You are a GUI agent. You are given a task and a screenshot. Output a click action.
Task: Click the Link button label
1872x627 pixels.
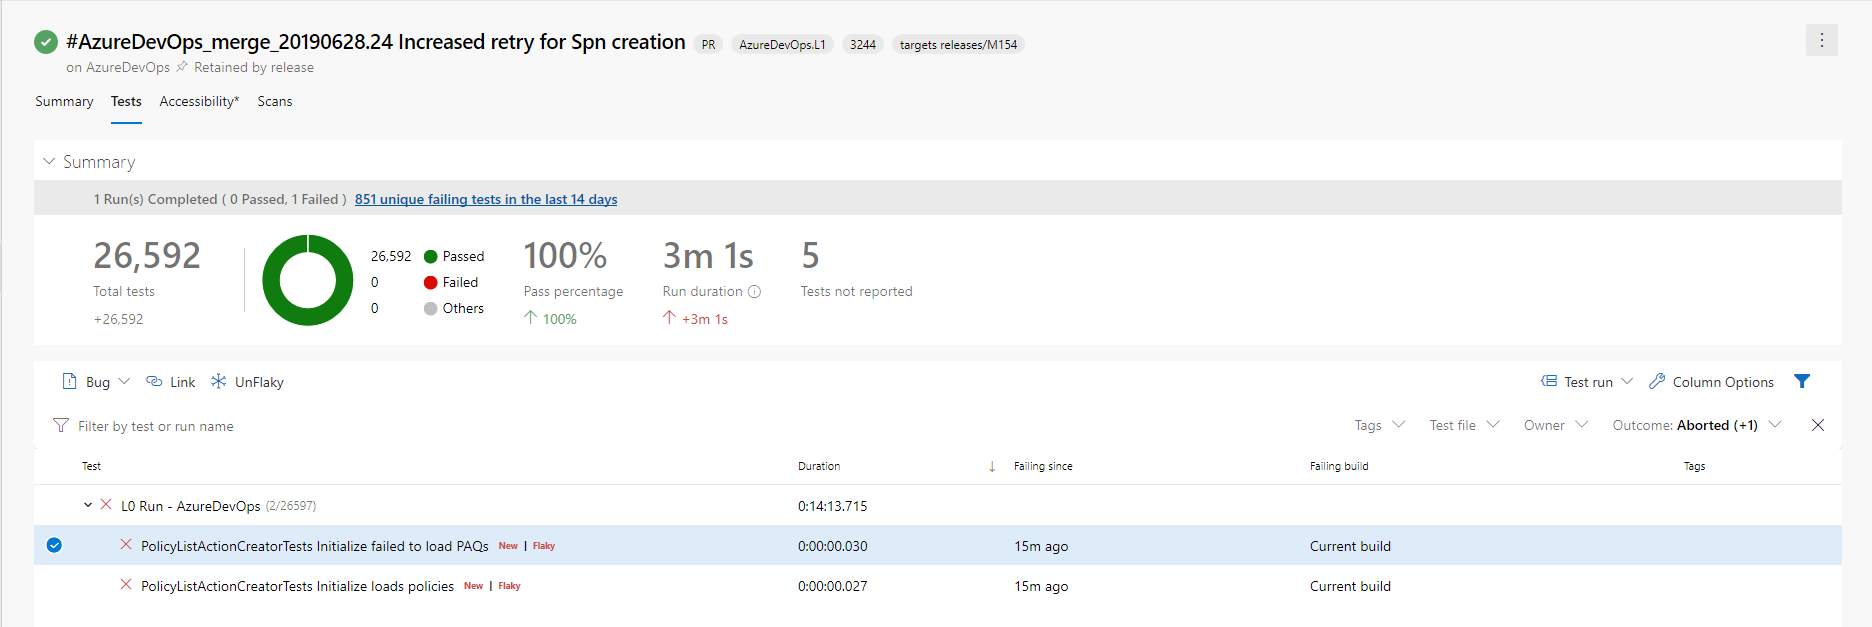coord(183,382)
